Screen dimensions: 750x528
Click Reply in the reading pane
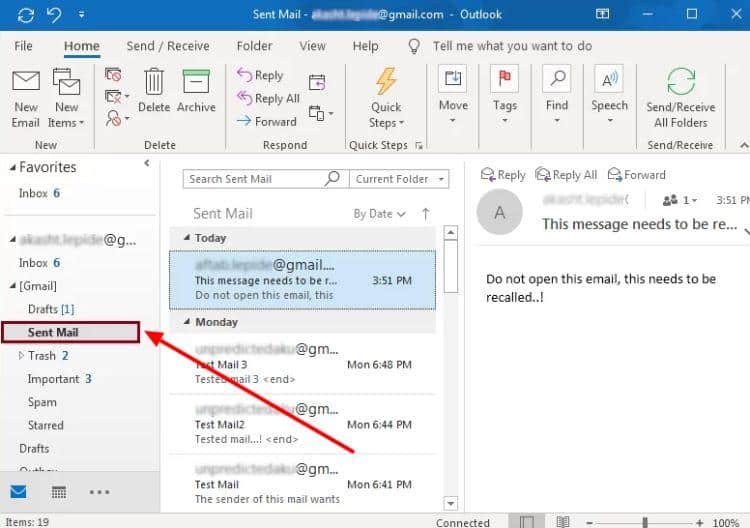point(503,175)
